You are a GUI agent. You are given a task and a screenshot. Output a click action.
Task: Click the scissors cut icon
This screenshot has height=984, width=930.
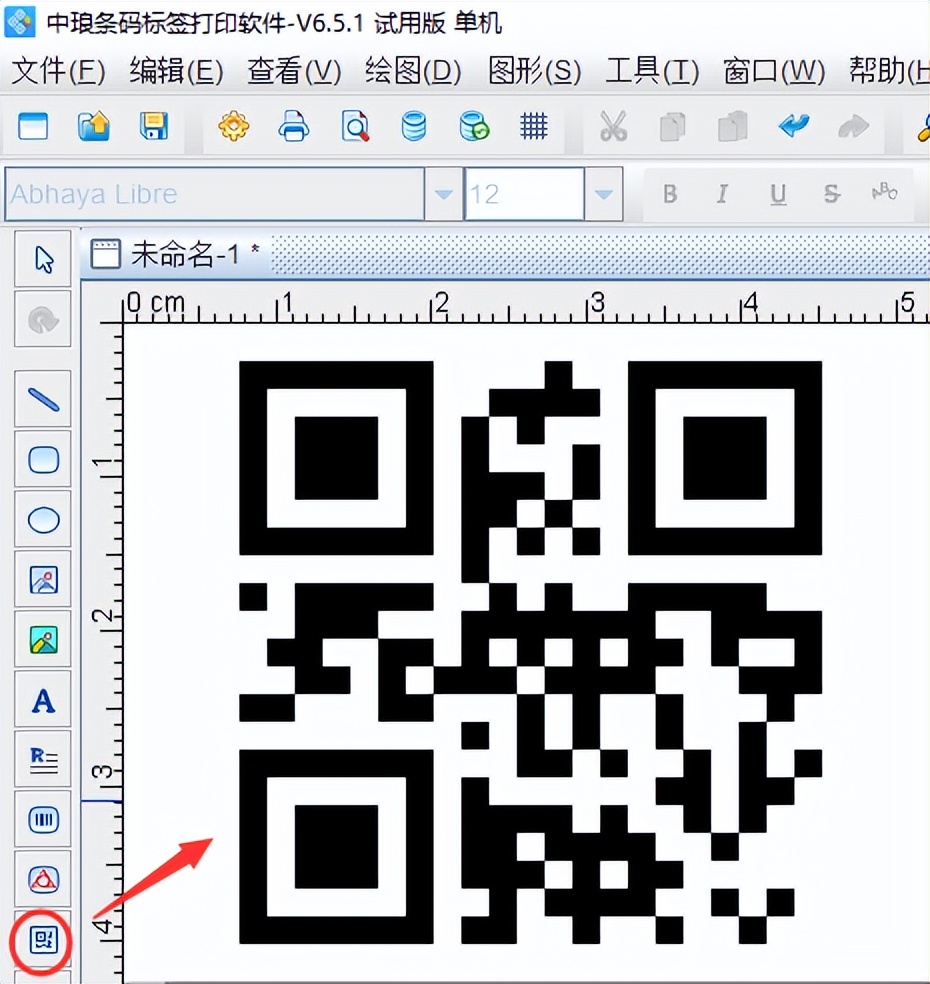point(613,126)
